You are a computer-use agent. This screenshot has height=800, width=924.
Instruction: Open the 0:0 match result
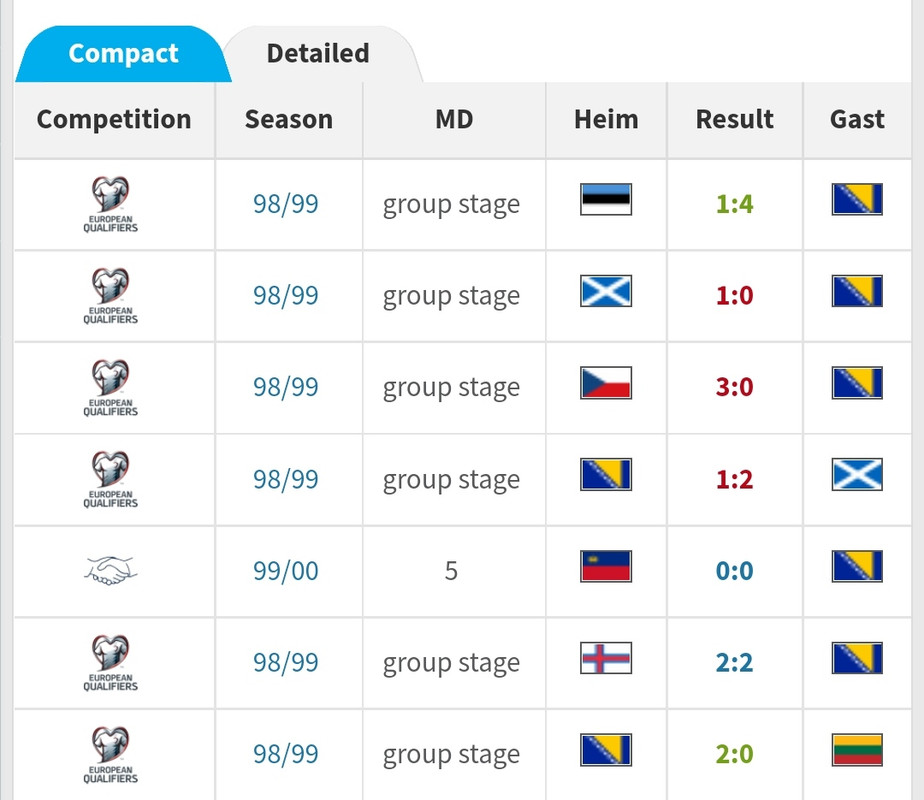[x=735, y=572]
